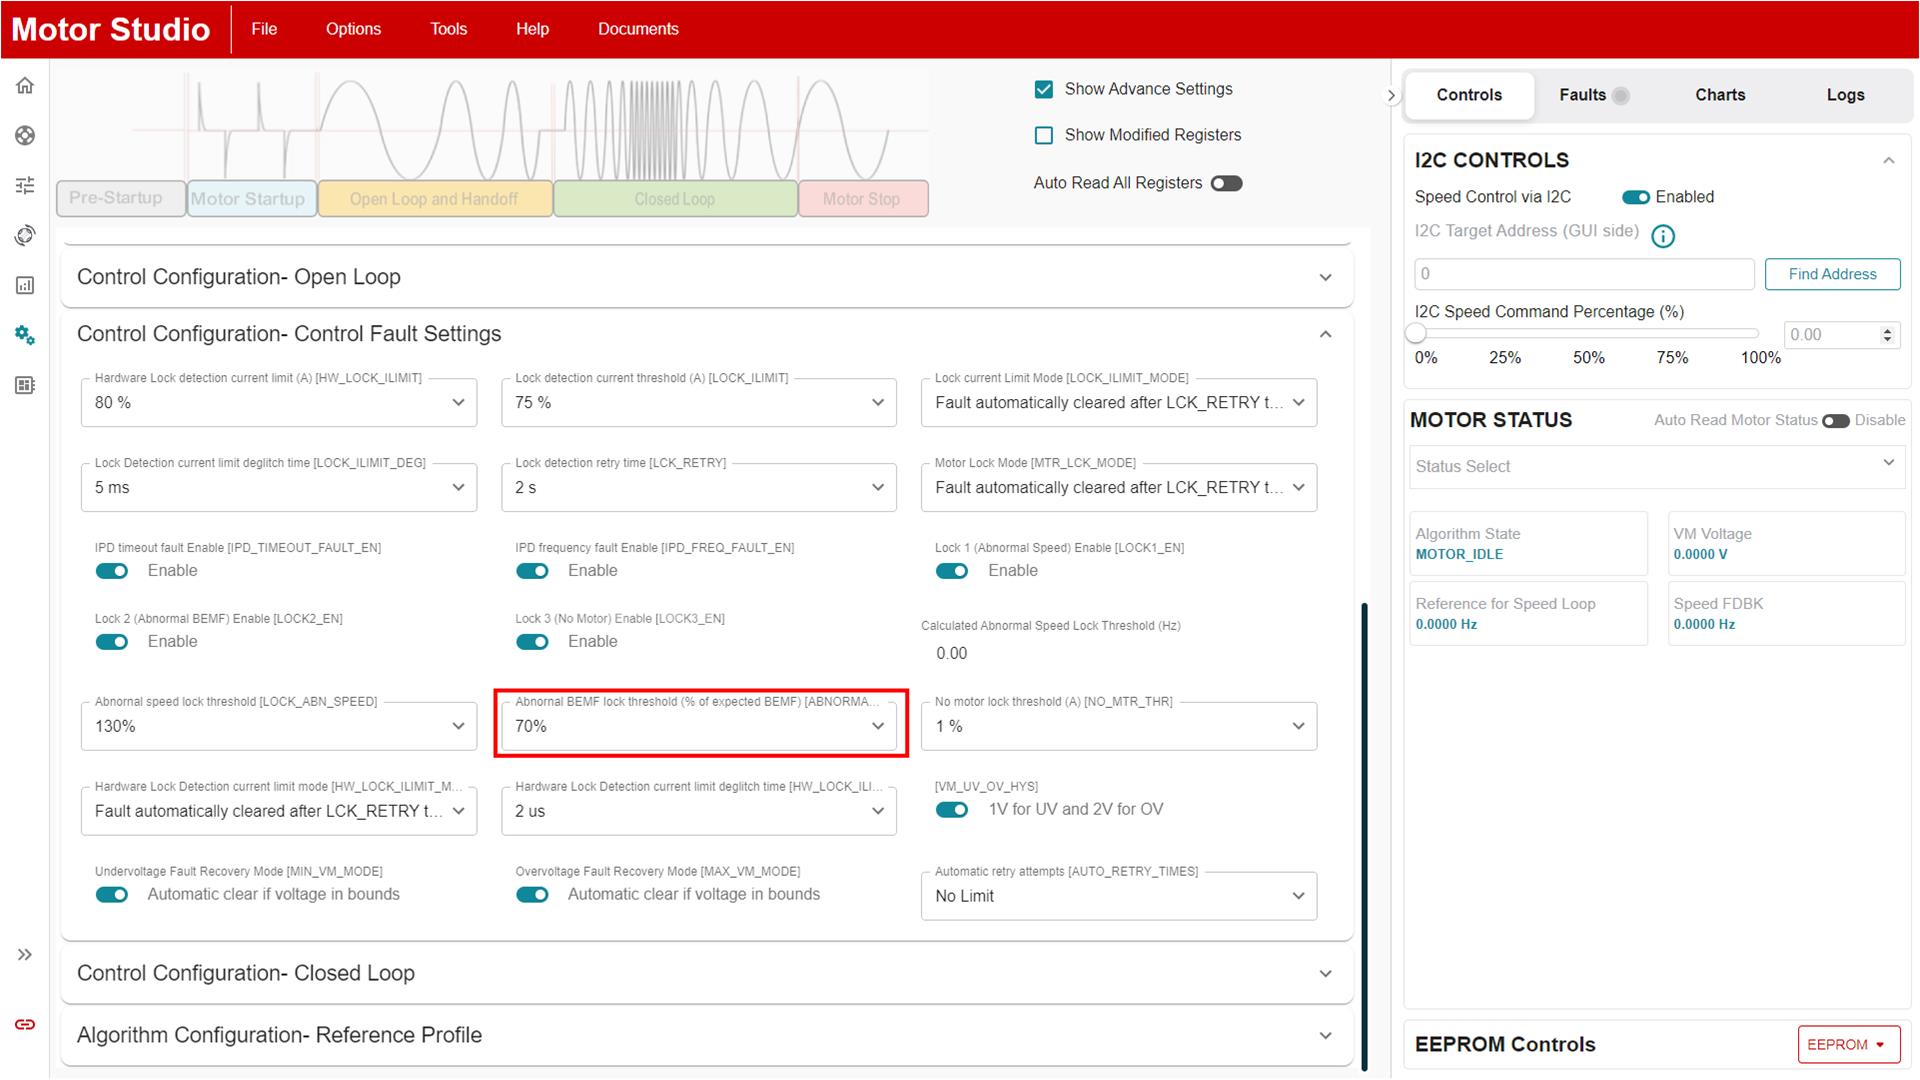Click the red link connection icon
The width and height of the screenshot is (1920, 1080).
(x=25, y=1025)
